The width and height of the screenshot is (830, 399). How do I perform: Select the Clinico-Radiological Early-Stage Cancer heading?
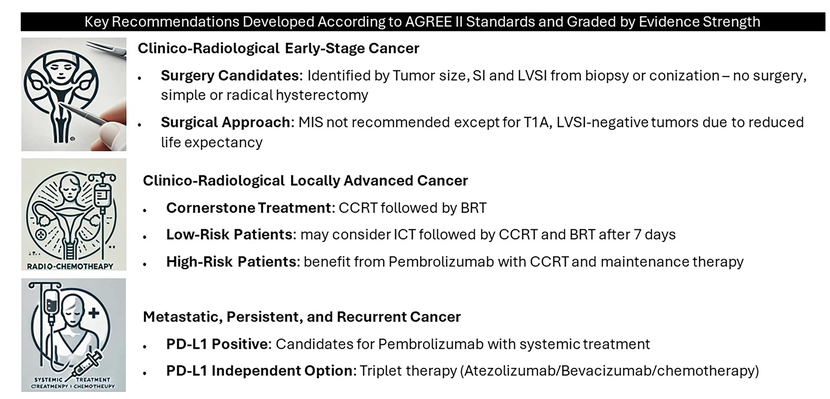[278, 49]
